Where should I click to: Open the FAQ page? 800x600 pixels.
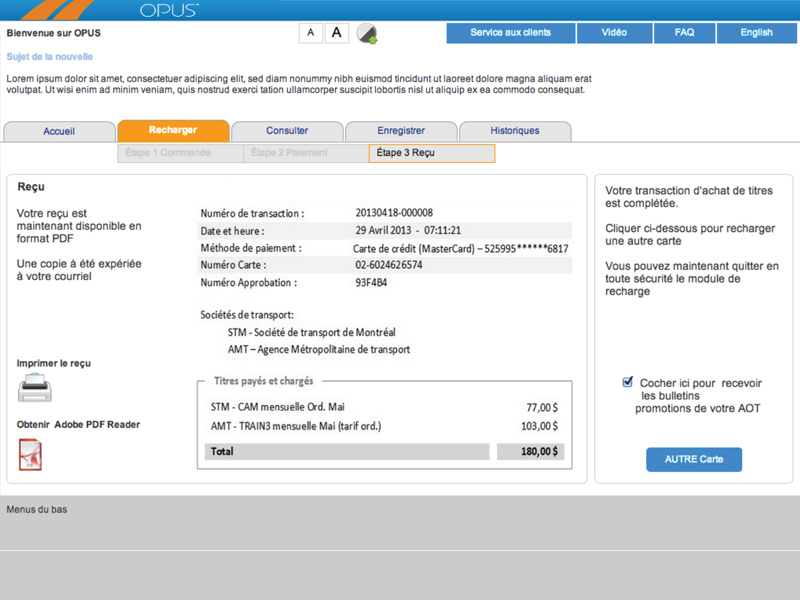[x=685, y=33]
